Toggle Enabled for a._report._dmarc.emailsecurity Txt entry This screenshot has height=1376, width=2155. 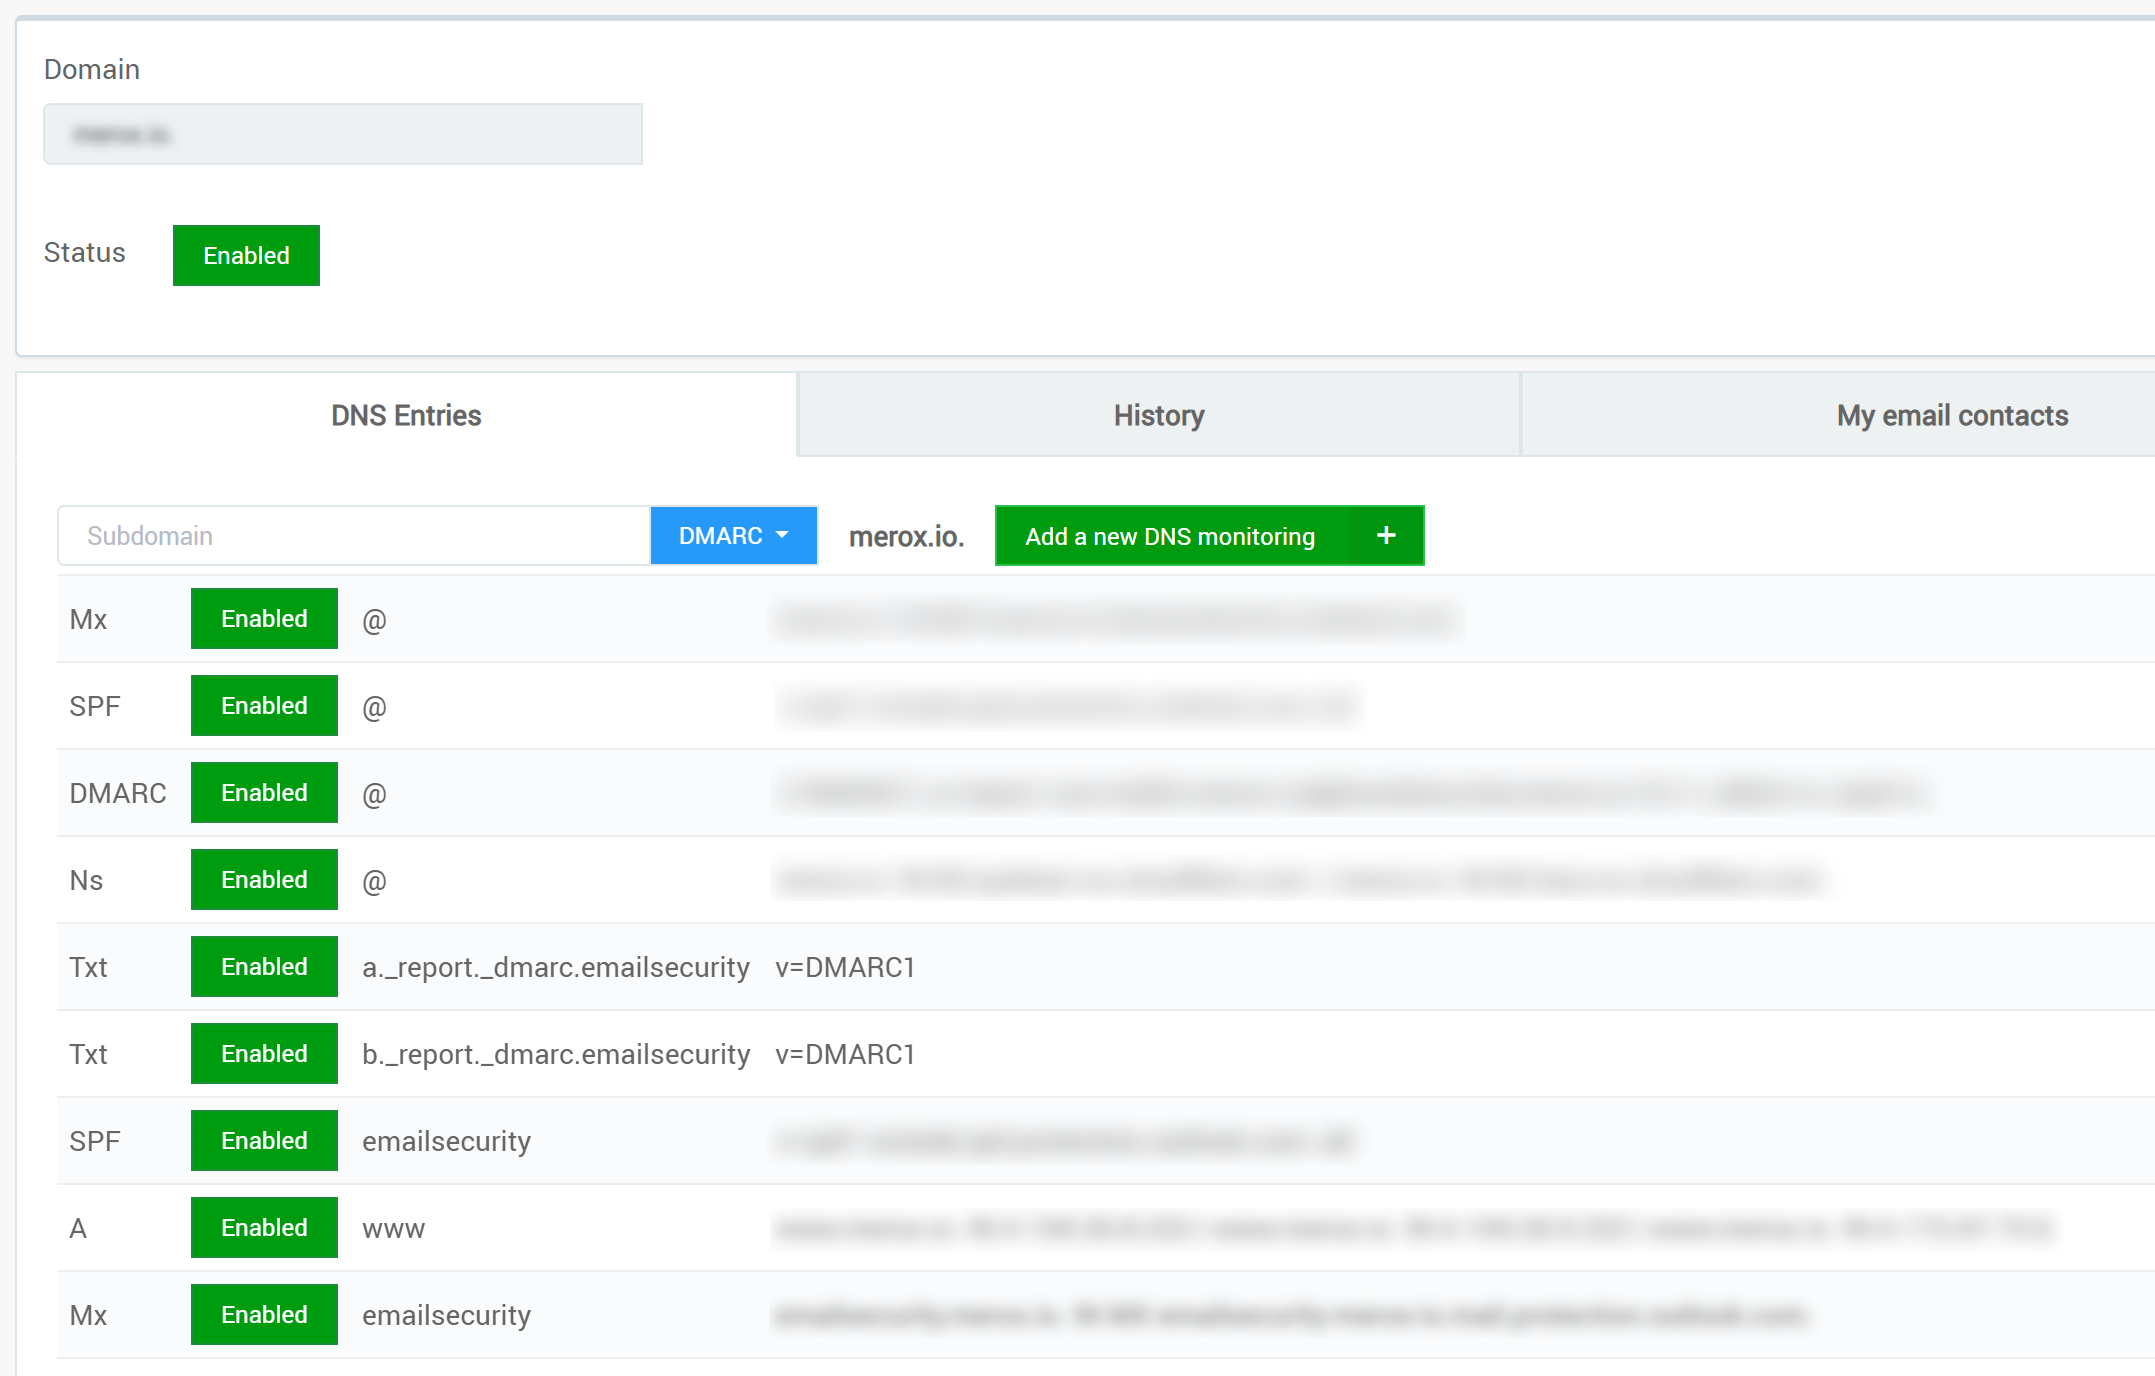264,967
